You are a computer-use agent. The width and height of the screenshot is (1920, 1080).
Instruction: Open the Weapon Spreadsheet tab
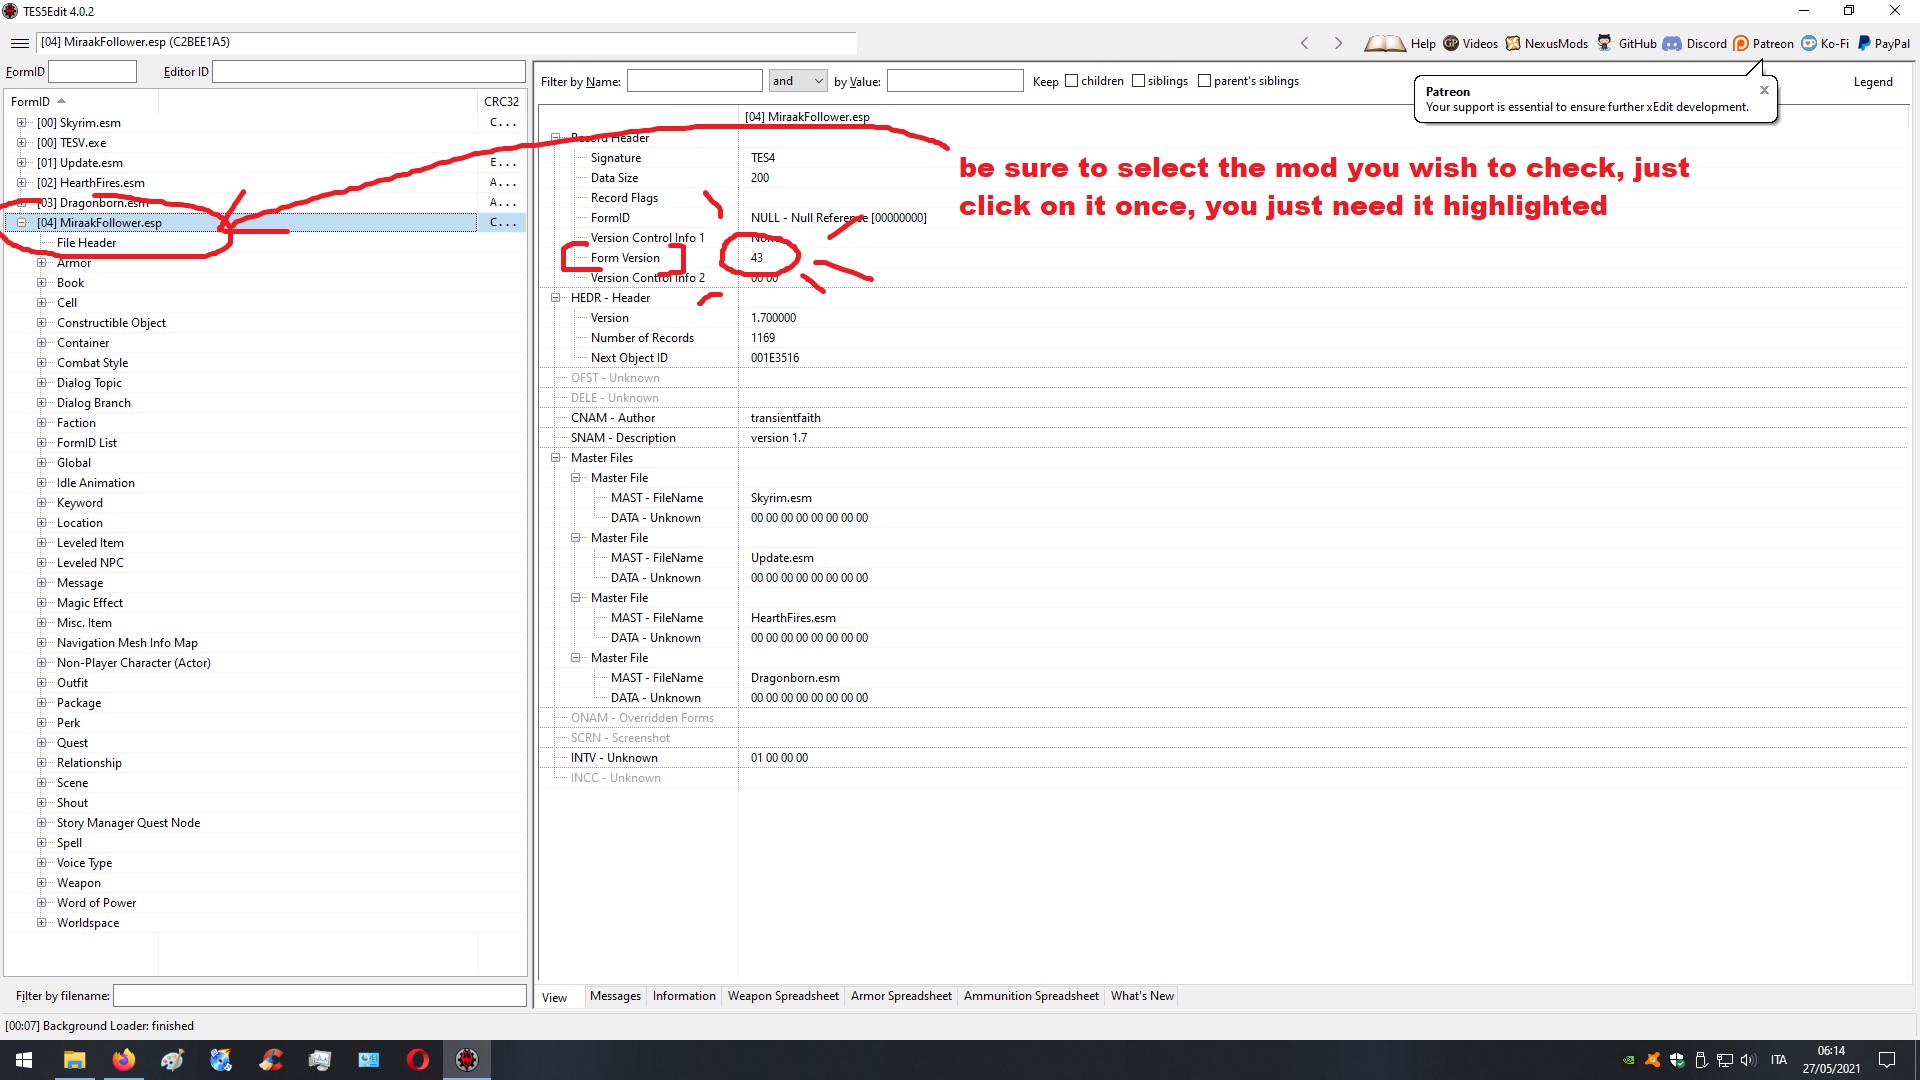click(783, 996)
